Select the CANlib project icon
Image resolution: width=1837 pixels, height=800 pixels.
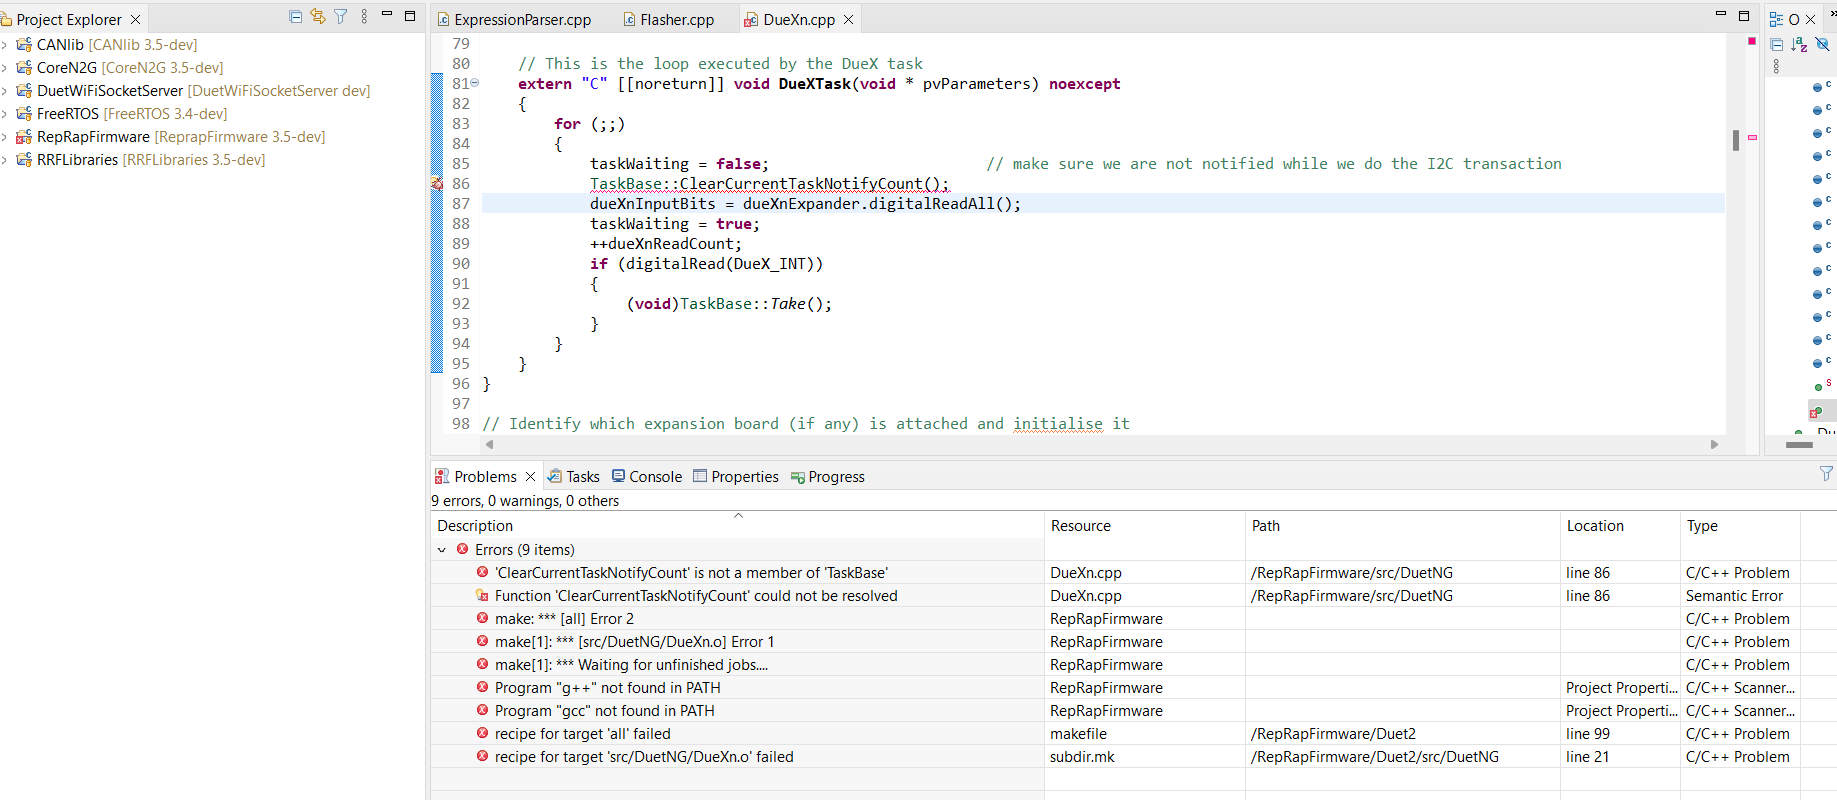coord(24,45)
